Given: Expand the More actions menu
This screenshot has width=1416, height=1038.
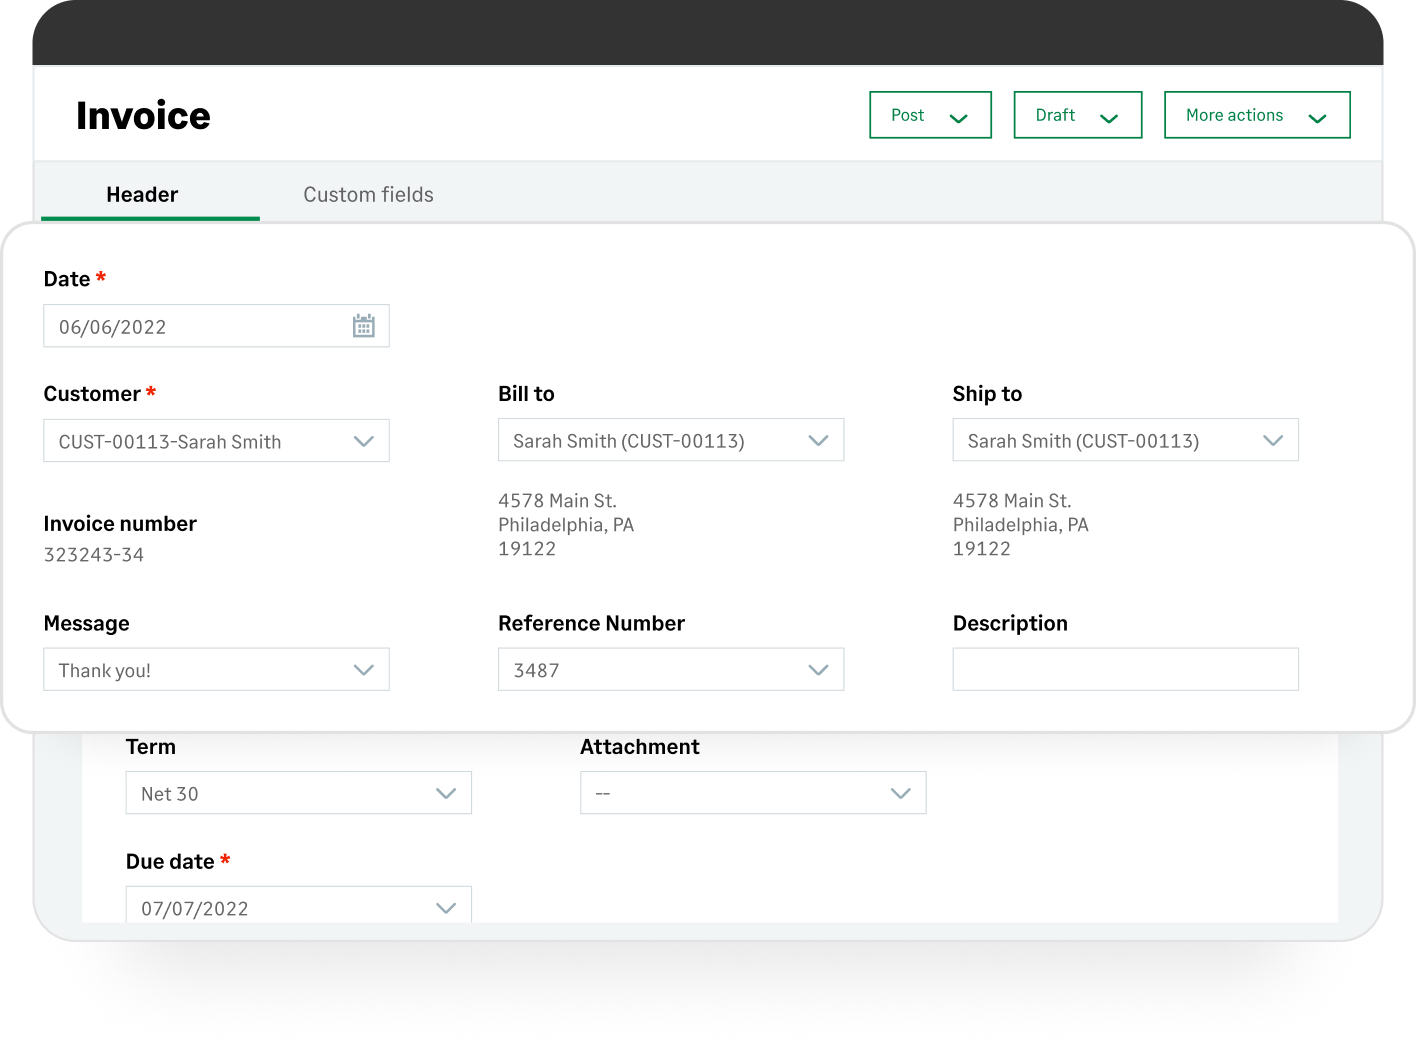Looking at the screenshot, I should (x=1256, y=115).
